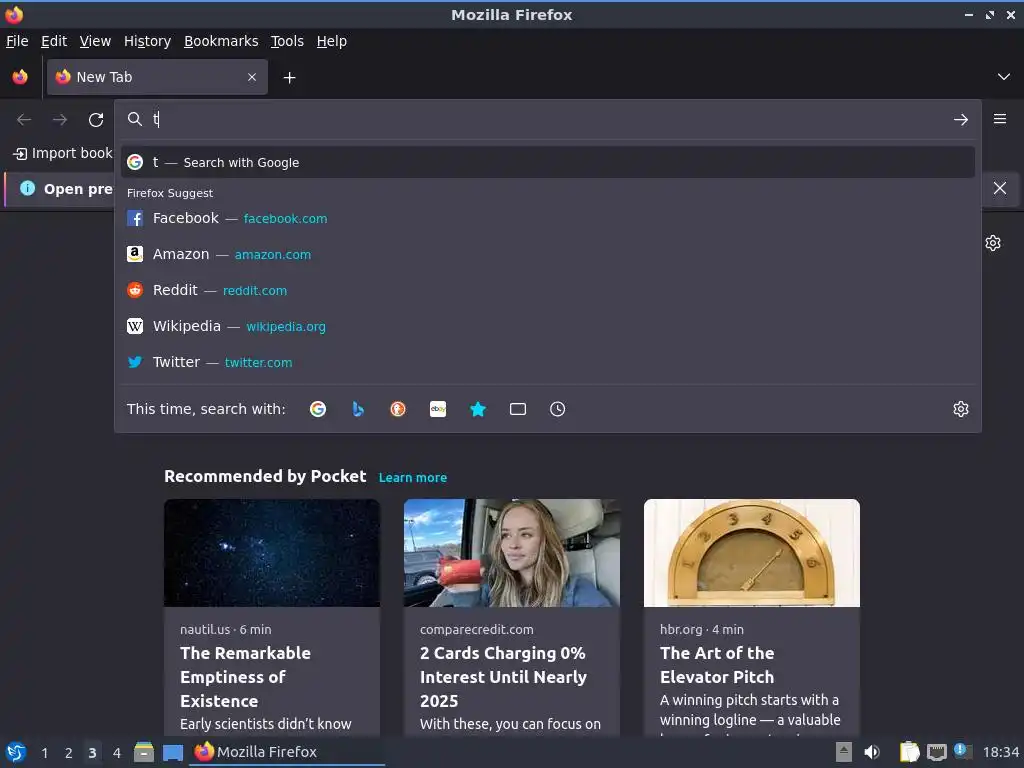
Task: Follow the Pocket Learn more link
Action: click(x=413, y=477)
